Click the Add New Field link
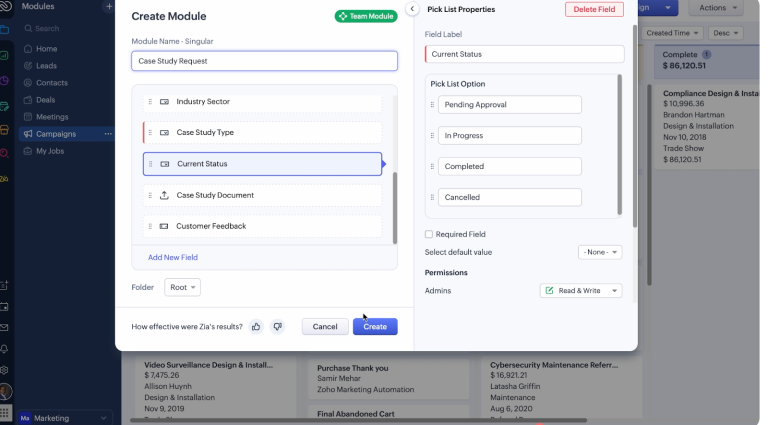Viewport: 768px width, 425px height. pos(173,257)
